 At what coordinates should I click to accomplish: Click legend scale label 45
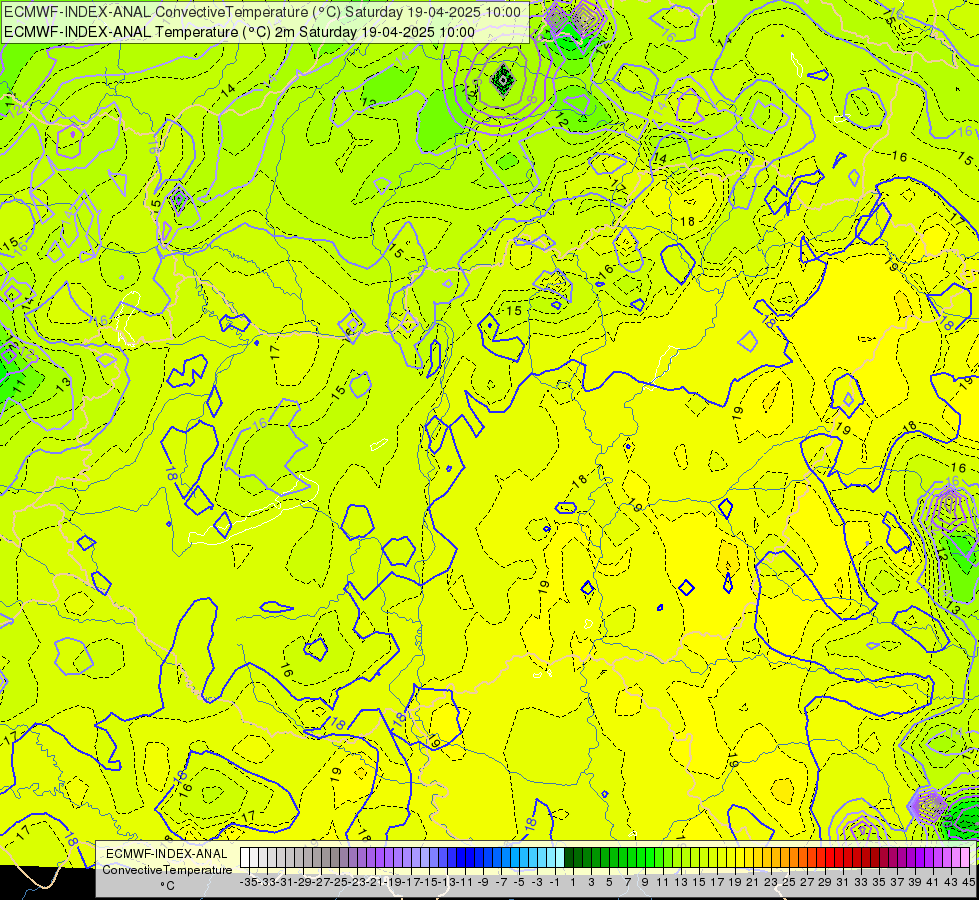[x=968, y=882]
